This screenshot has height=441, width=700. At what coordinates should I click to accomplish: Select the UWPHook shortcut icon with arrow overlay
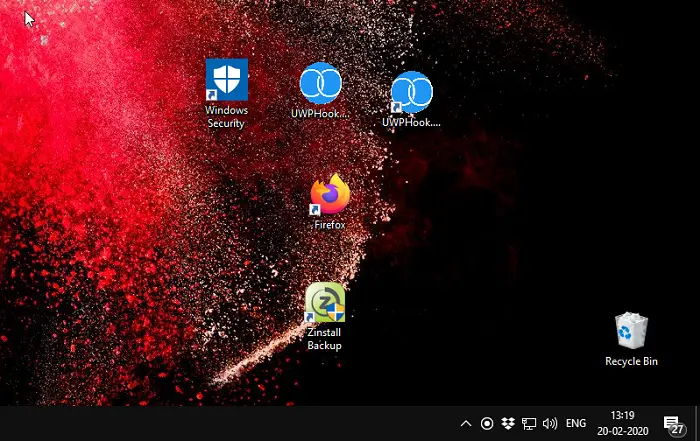pos(411,100)
